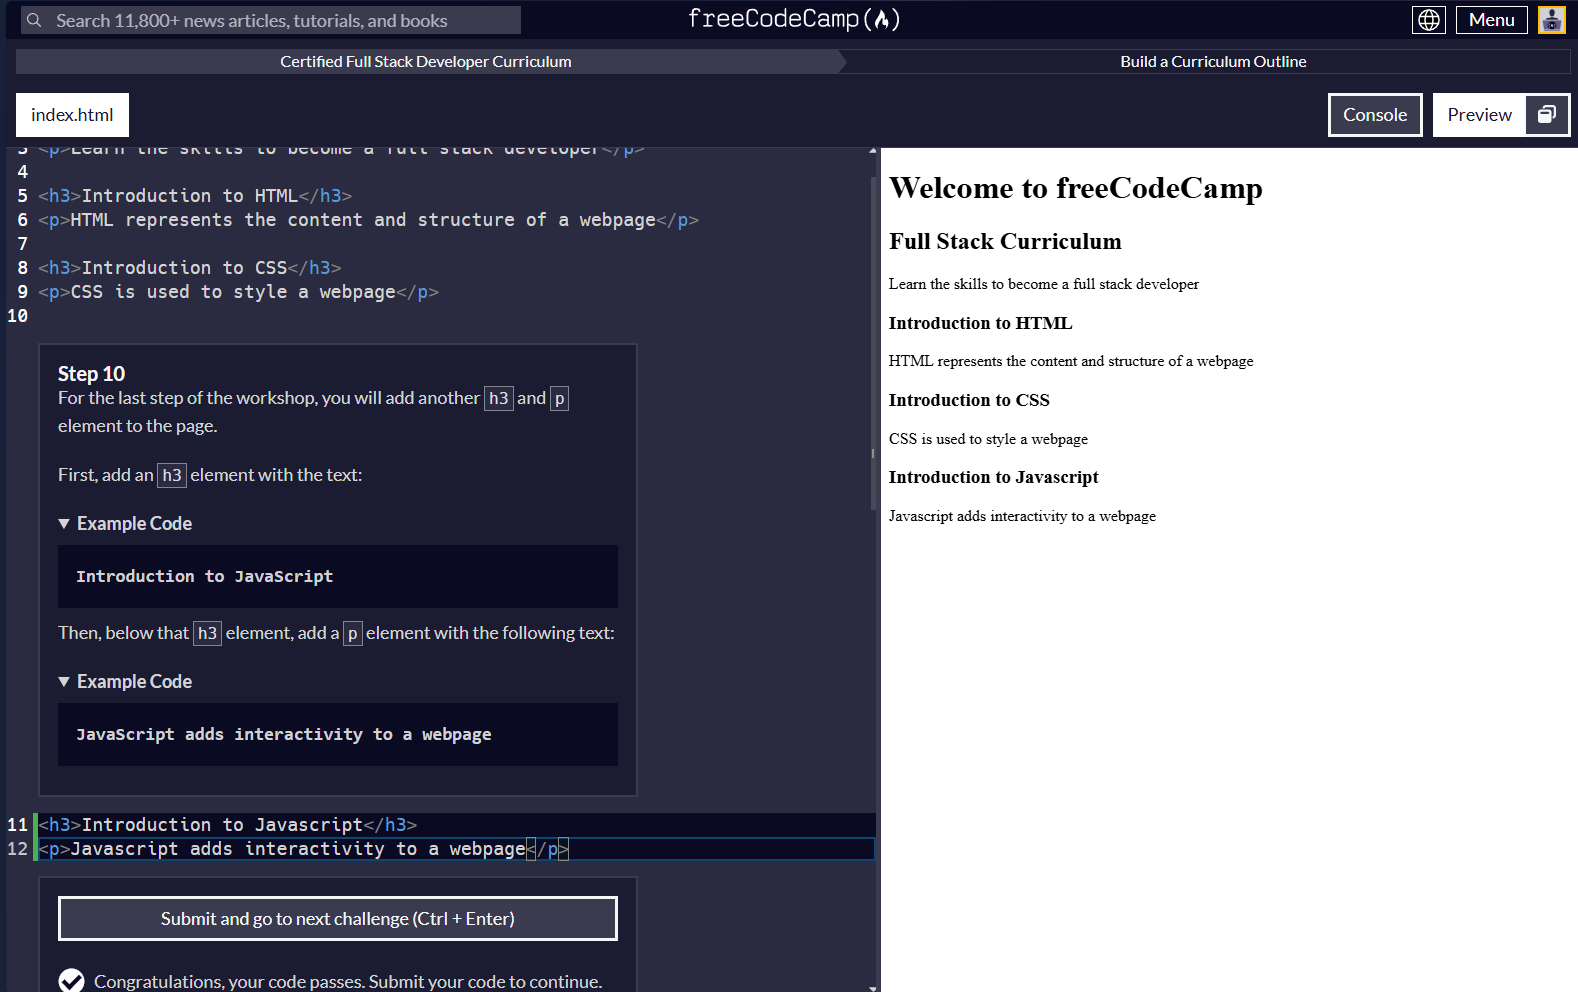Click preview text CSS is used to style
Screen dimensions: 1578x992
click(988, 439)
